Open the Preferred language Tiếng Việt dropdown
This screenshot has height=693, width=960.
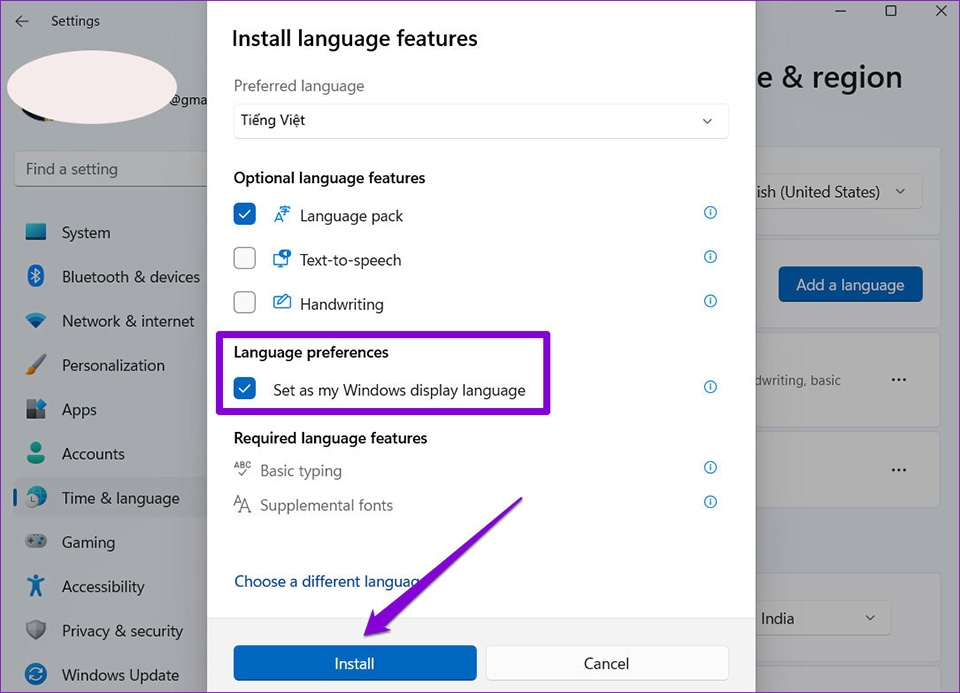click(481, 121)
